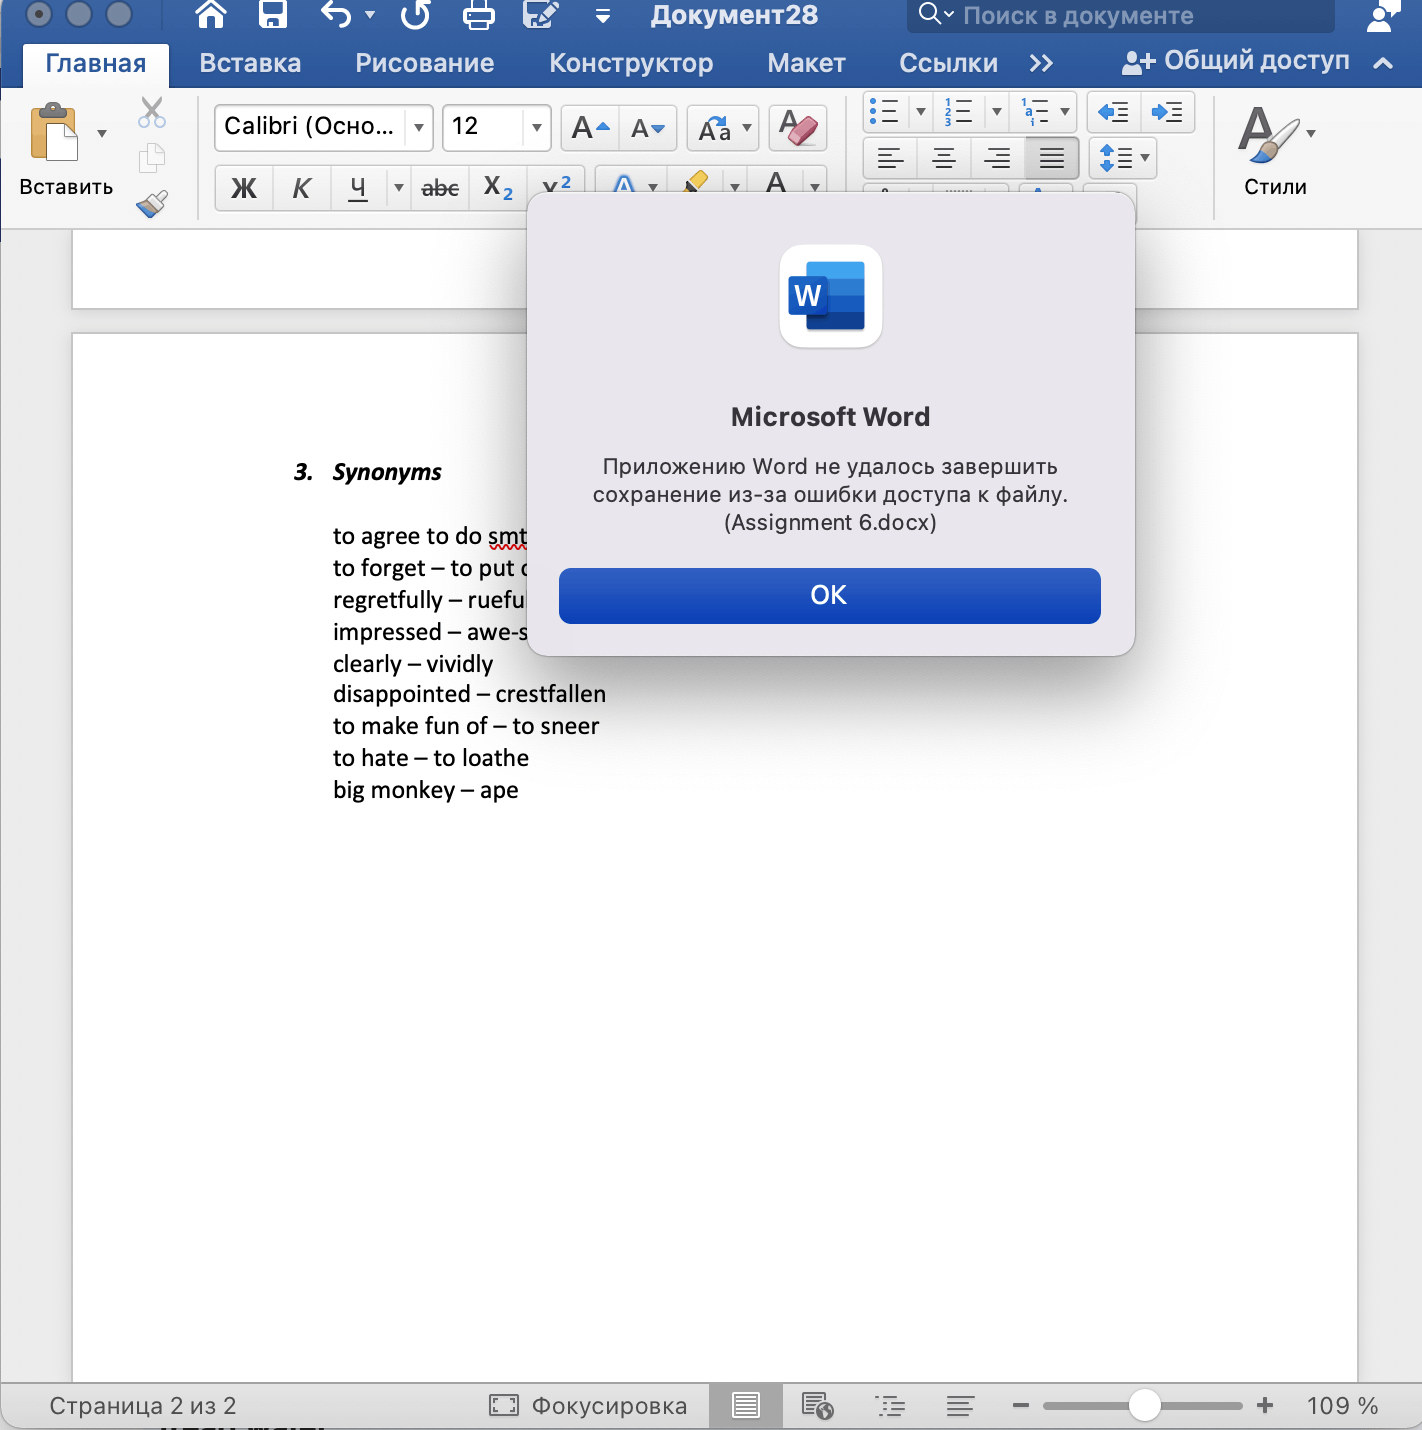The image size is (1422, 1430).
Task: Open the font size dropdown arrow
Action: [x=537, y=128]
